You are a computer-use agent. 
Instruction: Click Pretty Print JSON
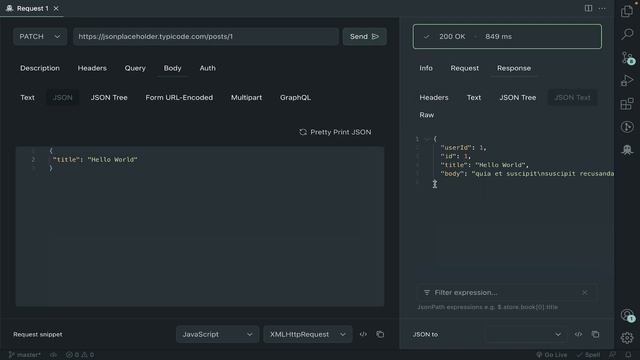click(336, 132)
